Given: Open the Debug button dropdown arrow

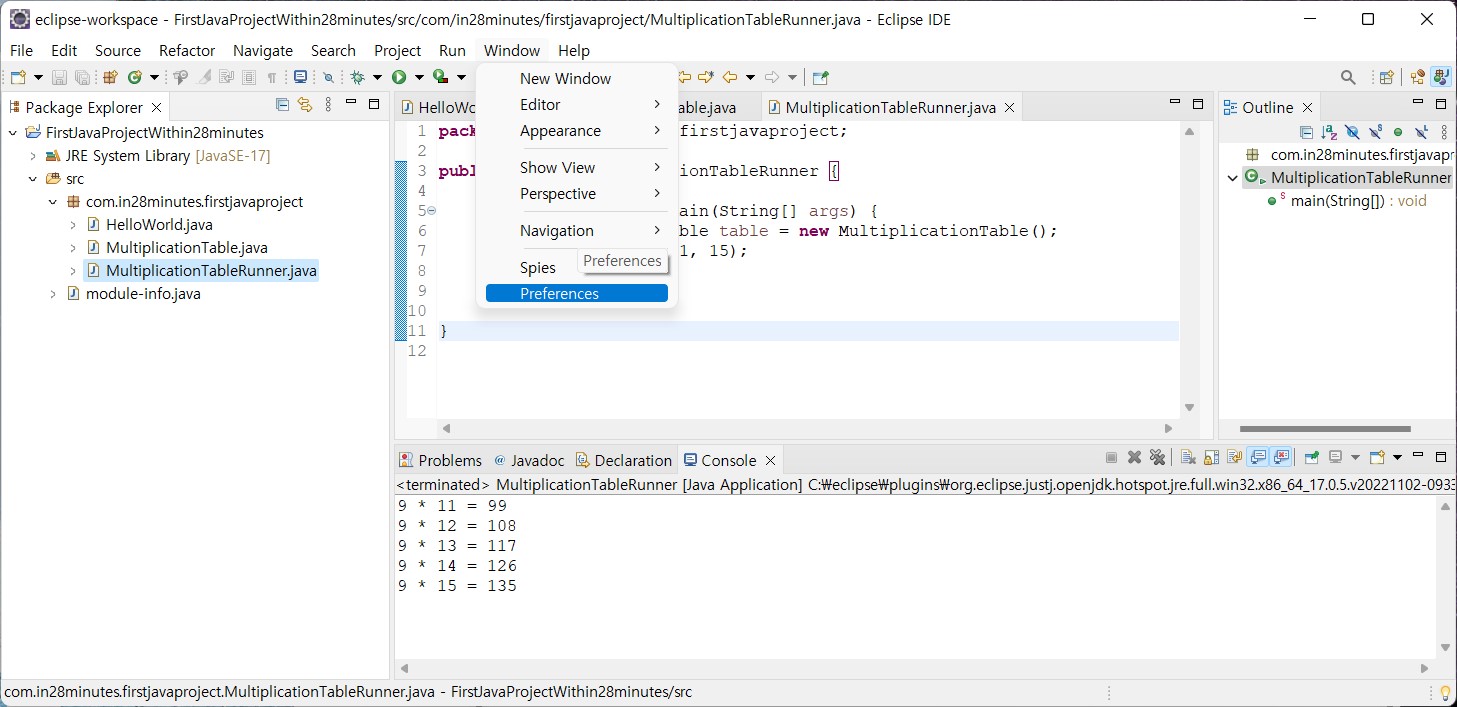Looking at the screenshot, I should point(377,77).
